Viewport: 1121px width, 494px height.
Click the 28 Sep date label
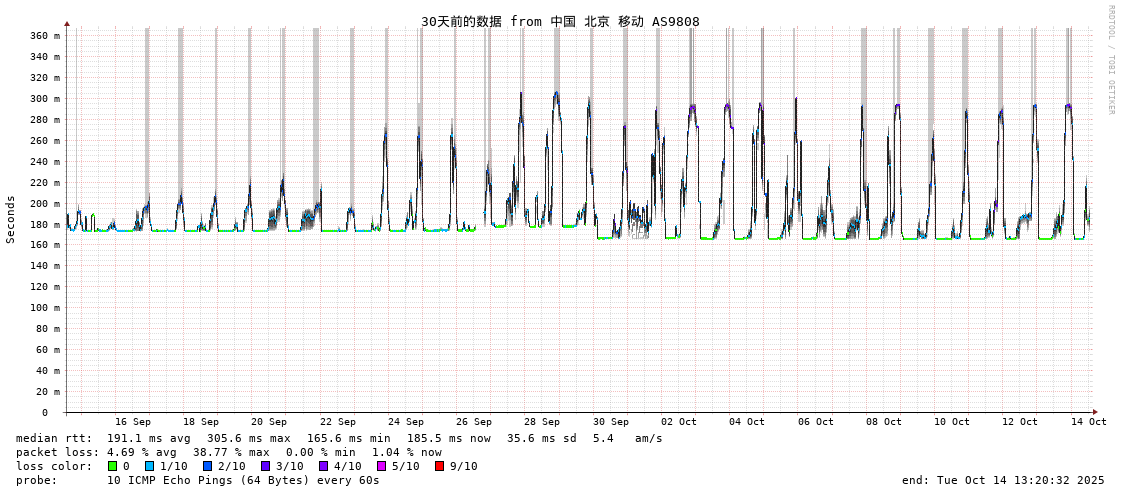tap(542, 422)
